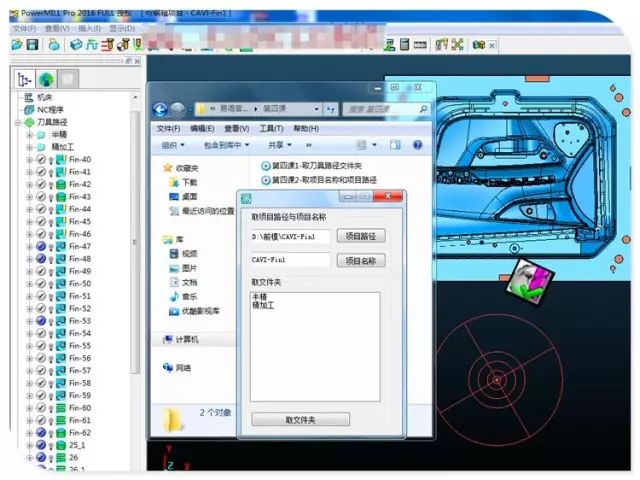Toggle the checkmark on toolpath Fin-47
Viewport: 640px width, 480px height.
pos(41,246)
